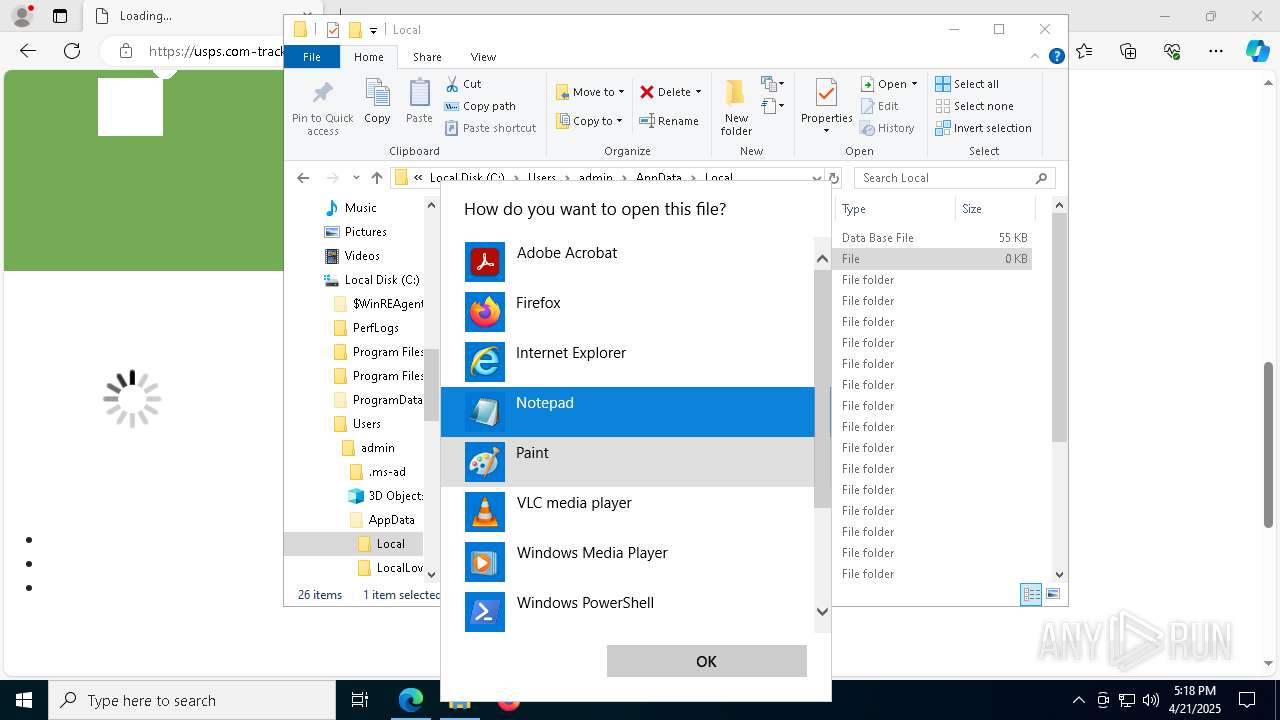Screen dimensions: 1280x720
Task: Pick the Paint app icon
Action: 485,462
